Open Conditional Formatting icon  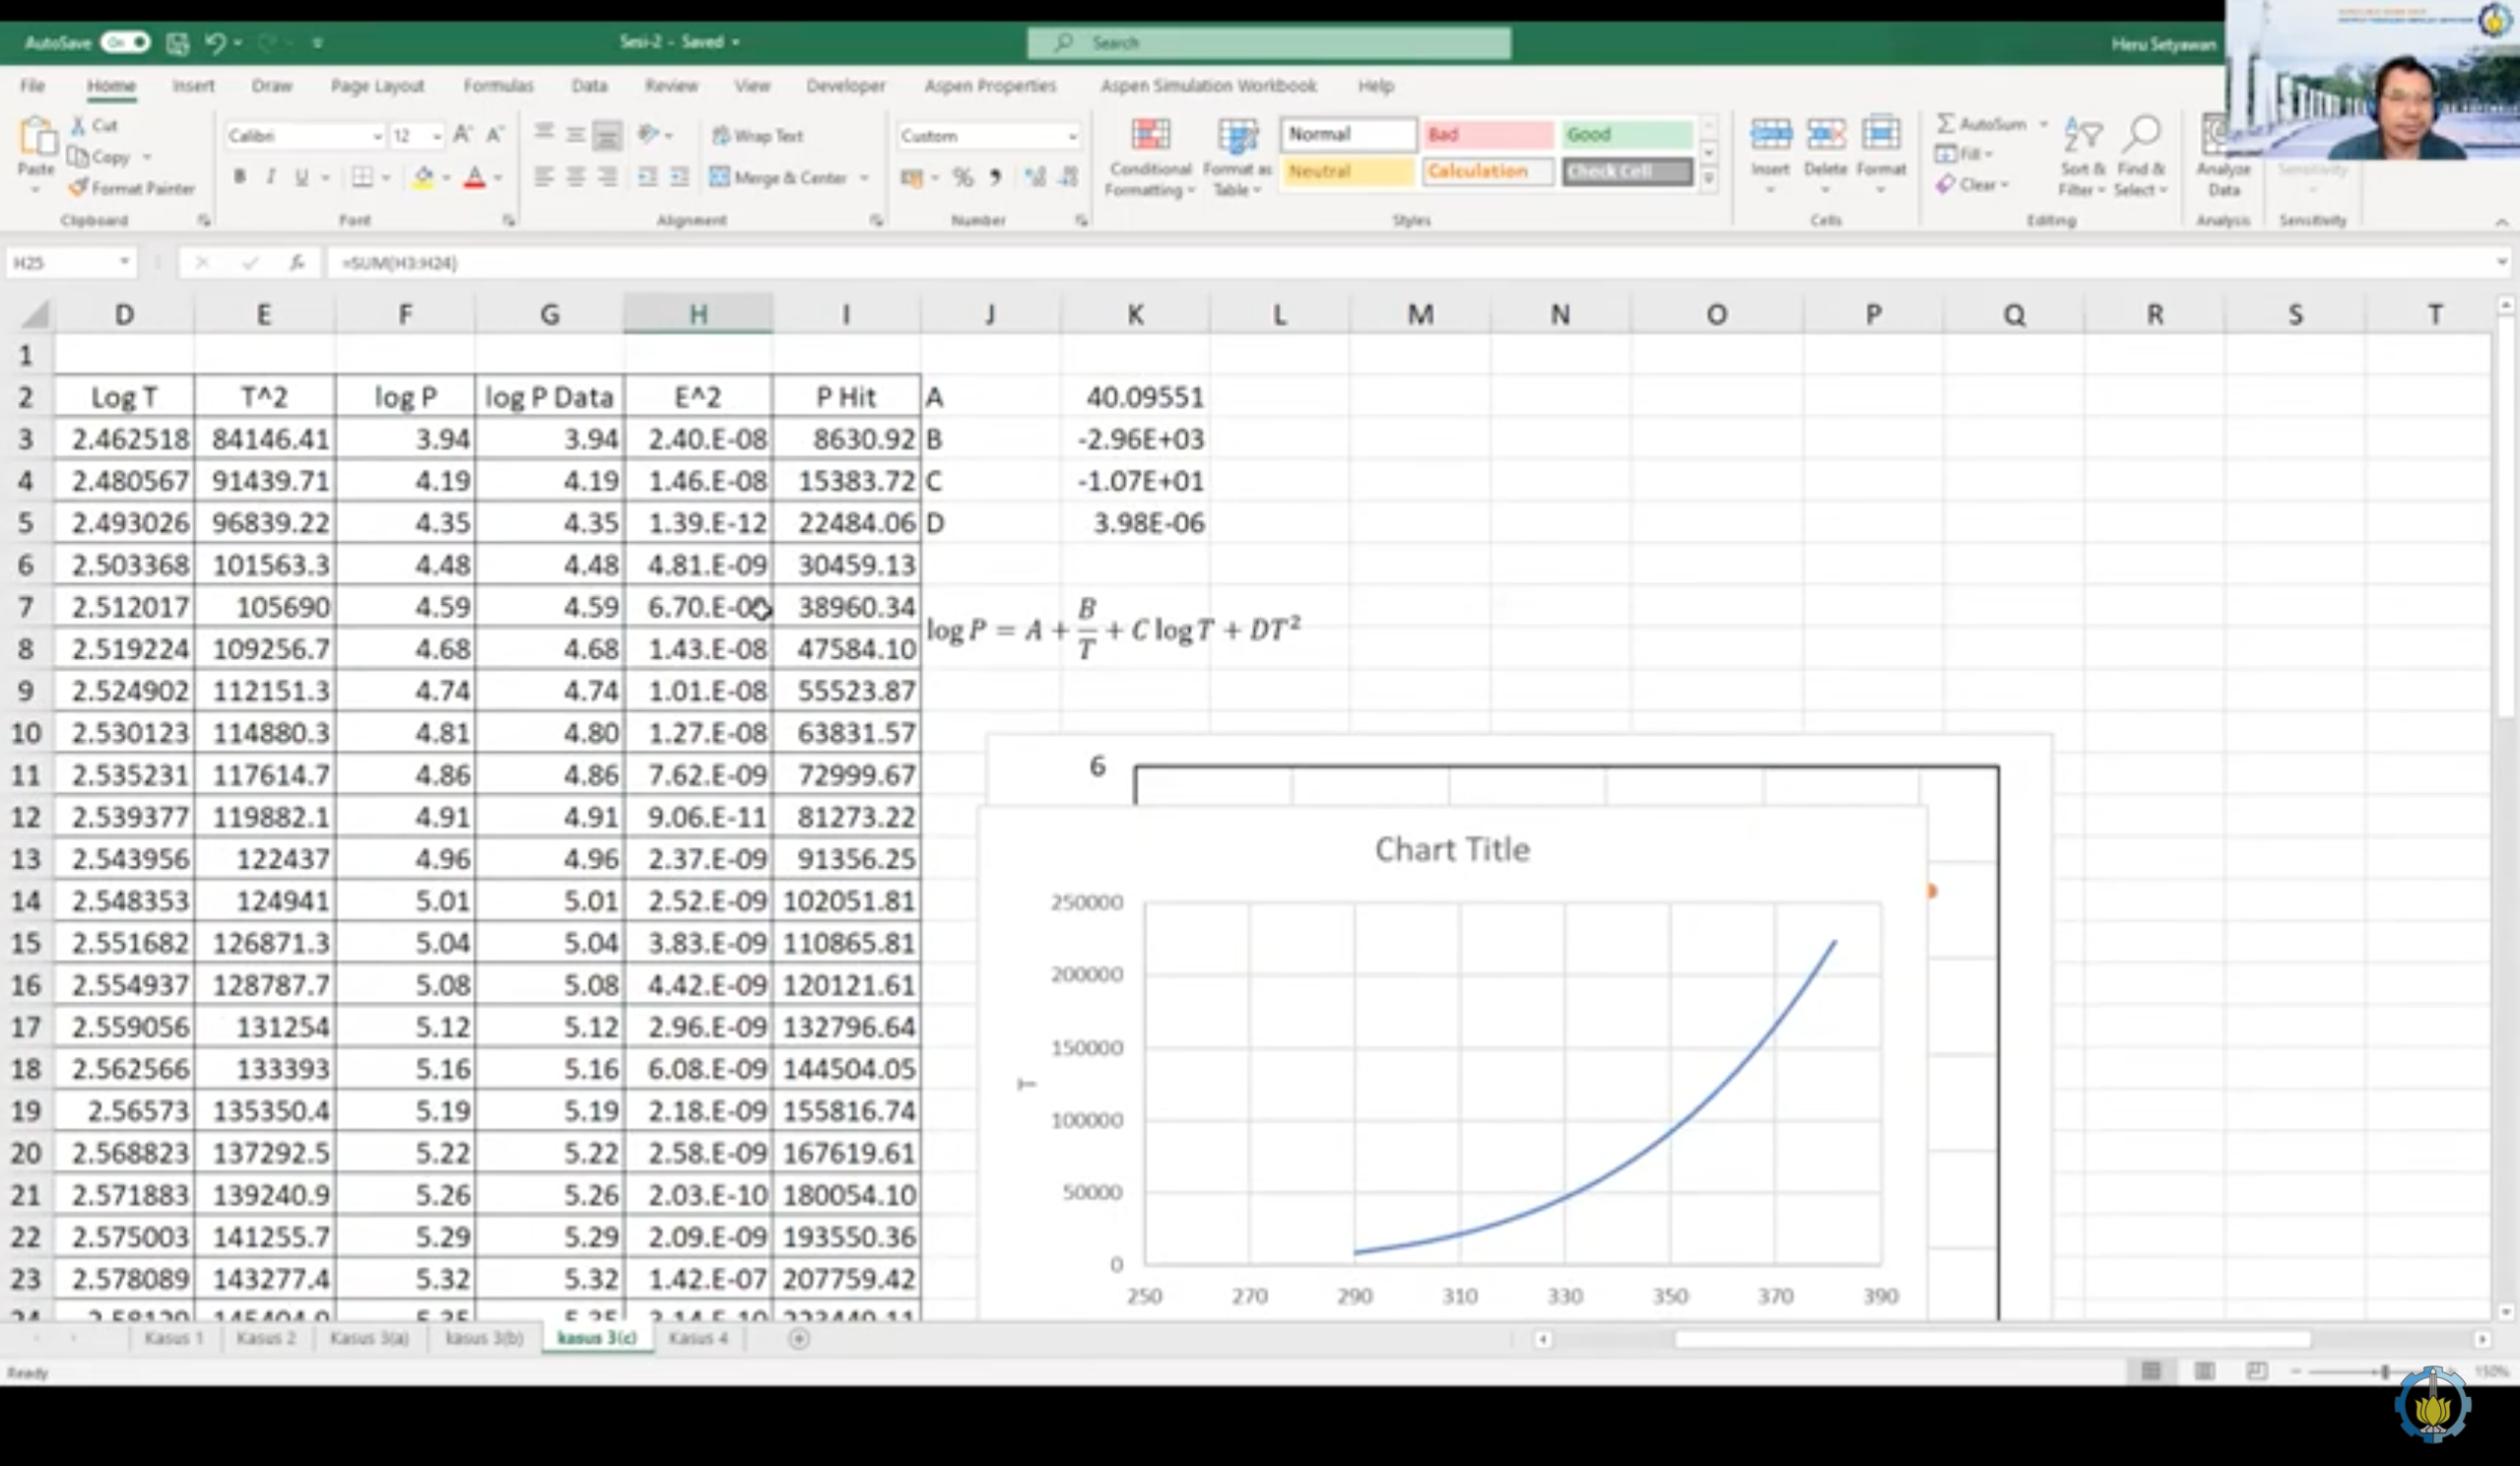tap(1150, 135)
